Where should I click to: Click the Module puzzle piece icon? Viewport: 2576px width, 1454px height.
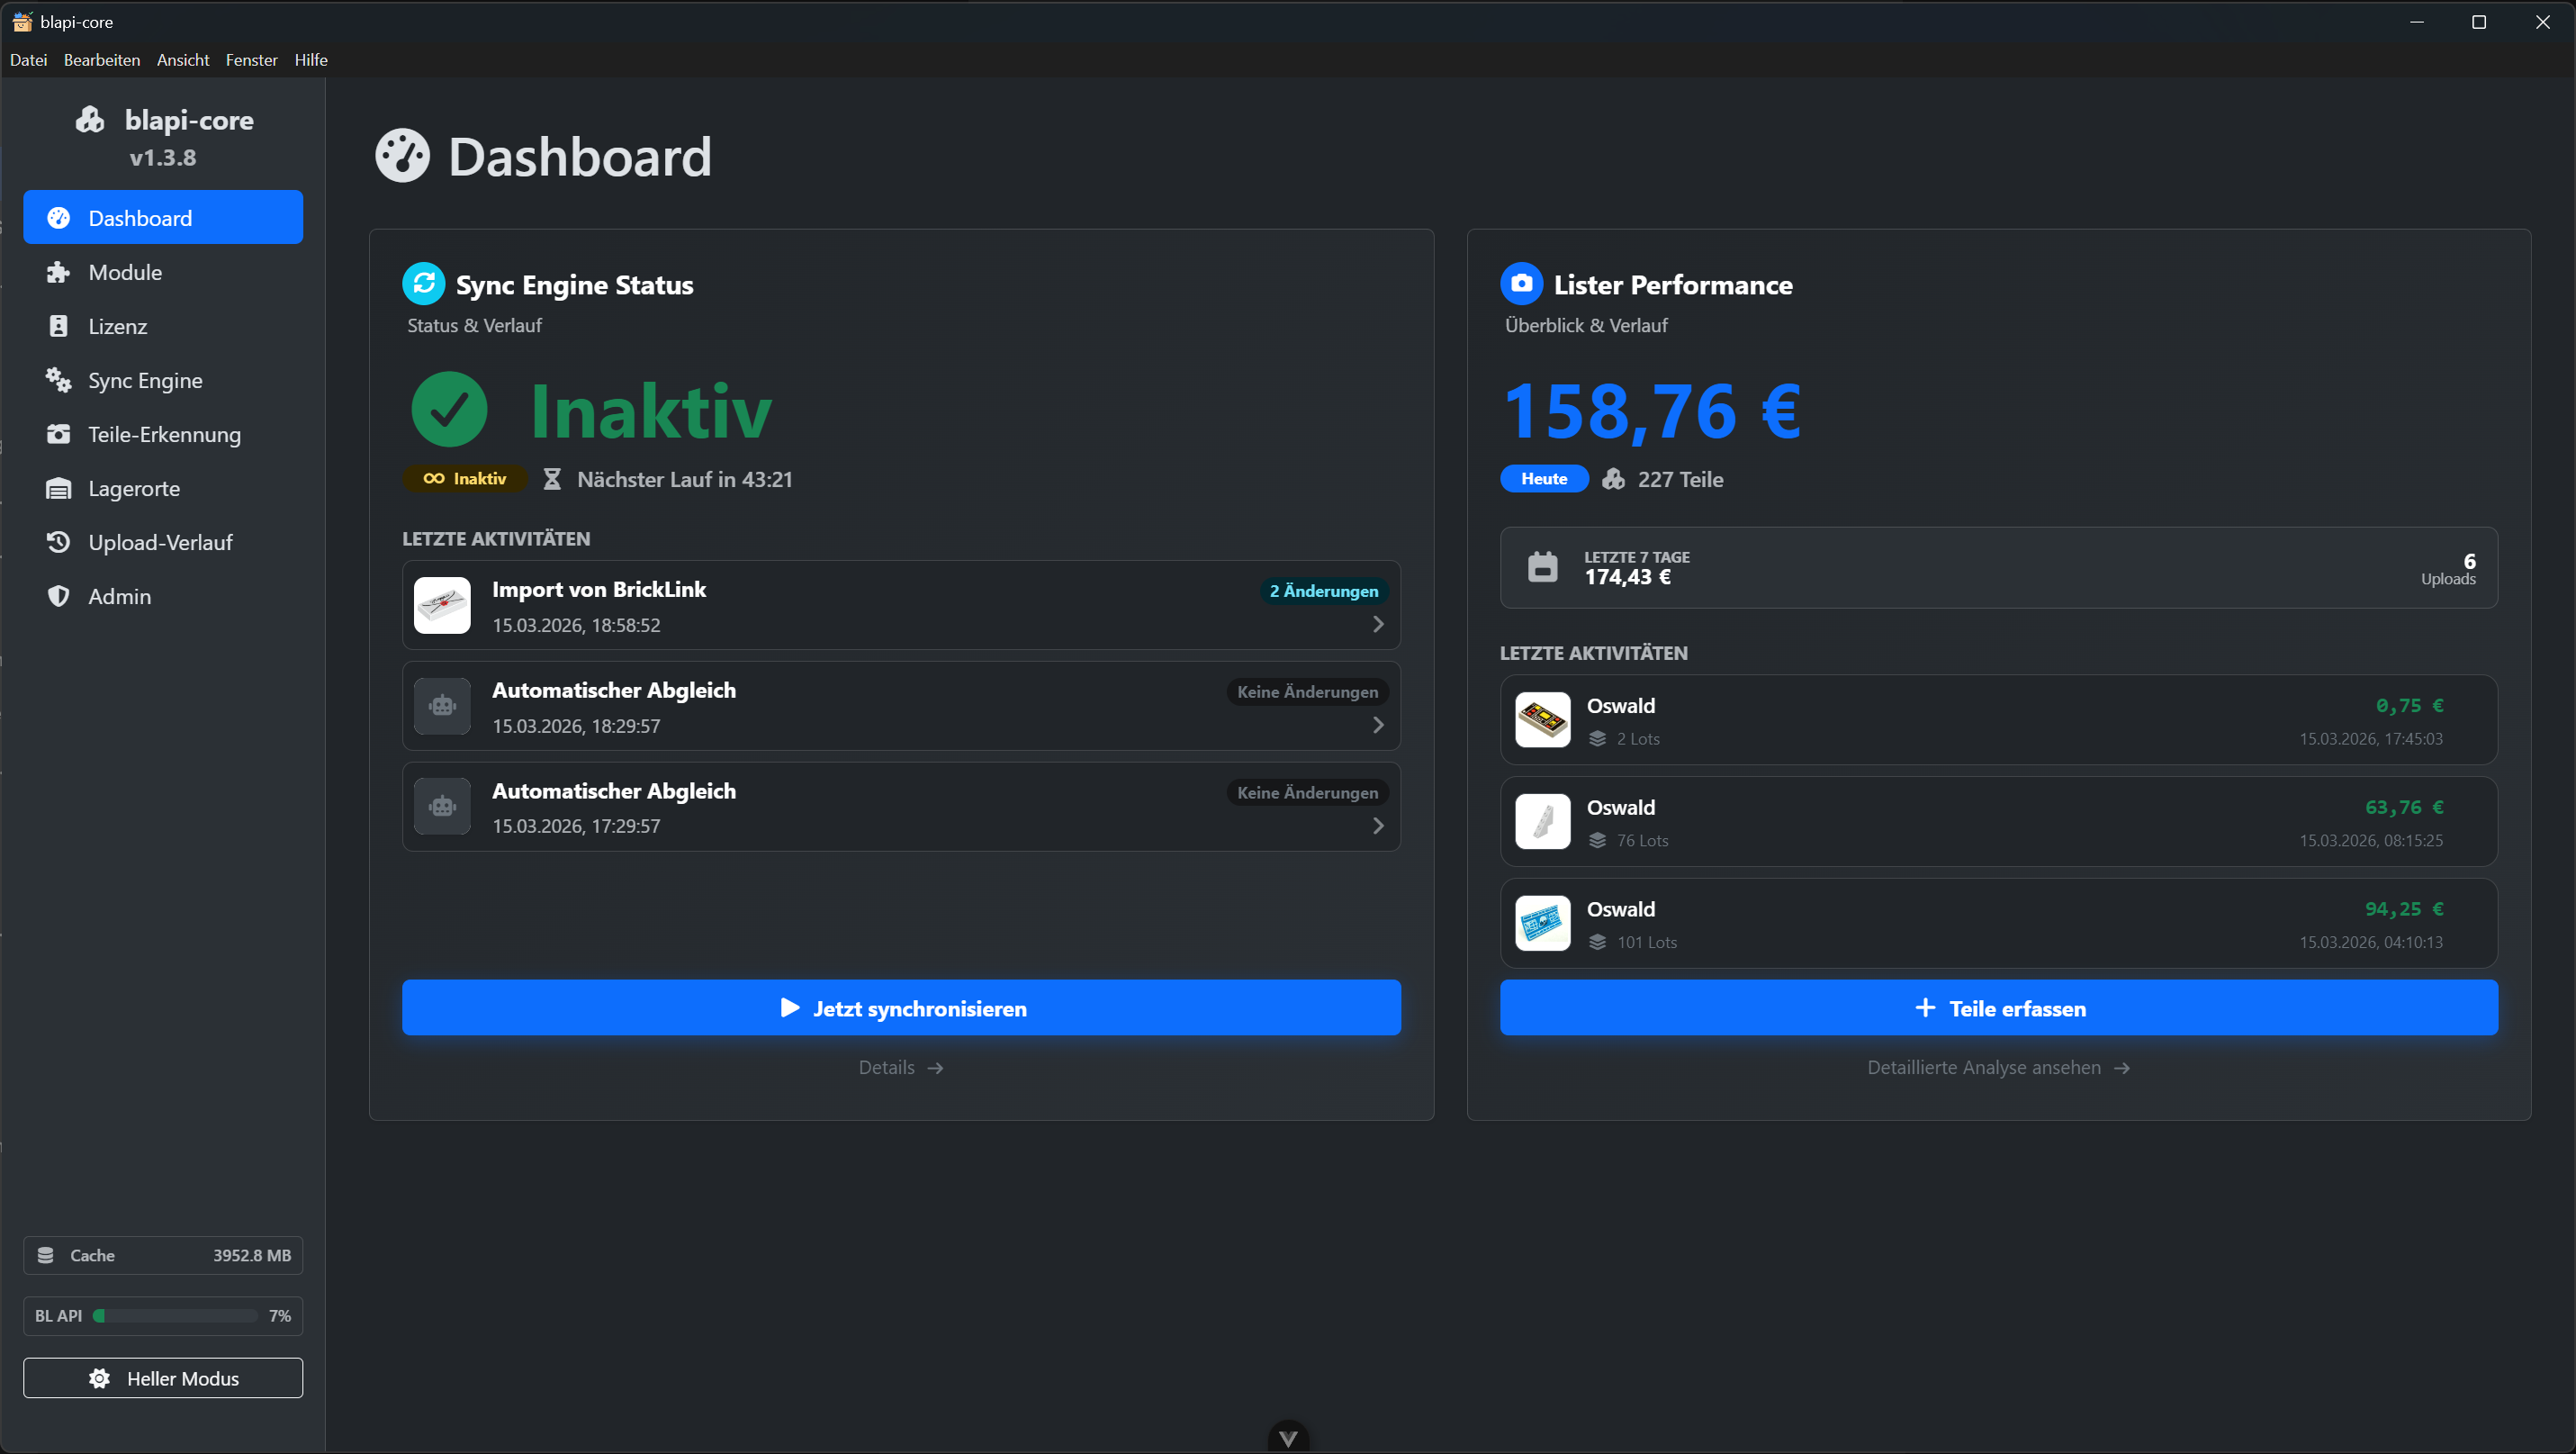[59, 272]
